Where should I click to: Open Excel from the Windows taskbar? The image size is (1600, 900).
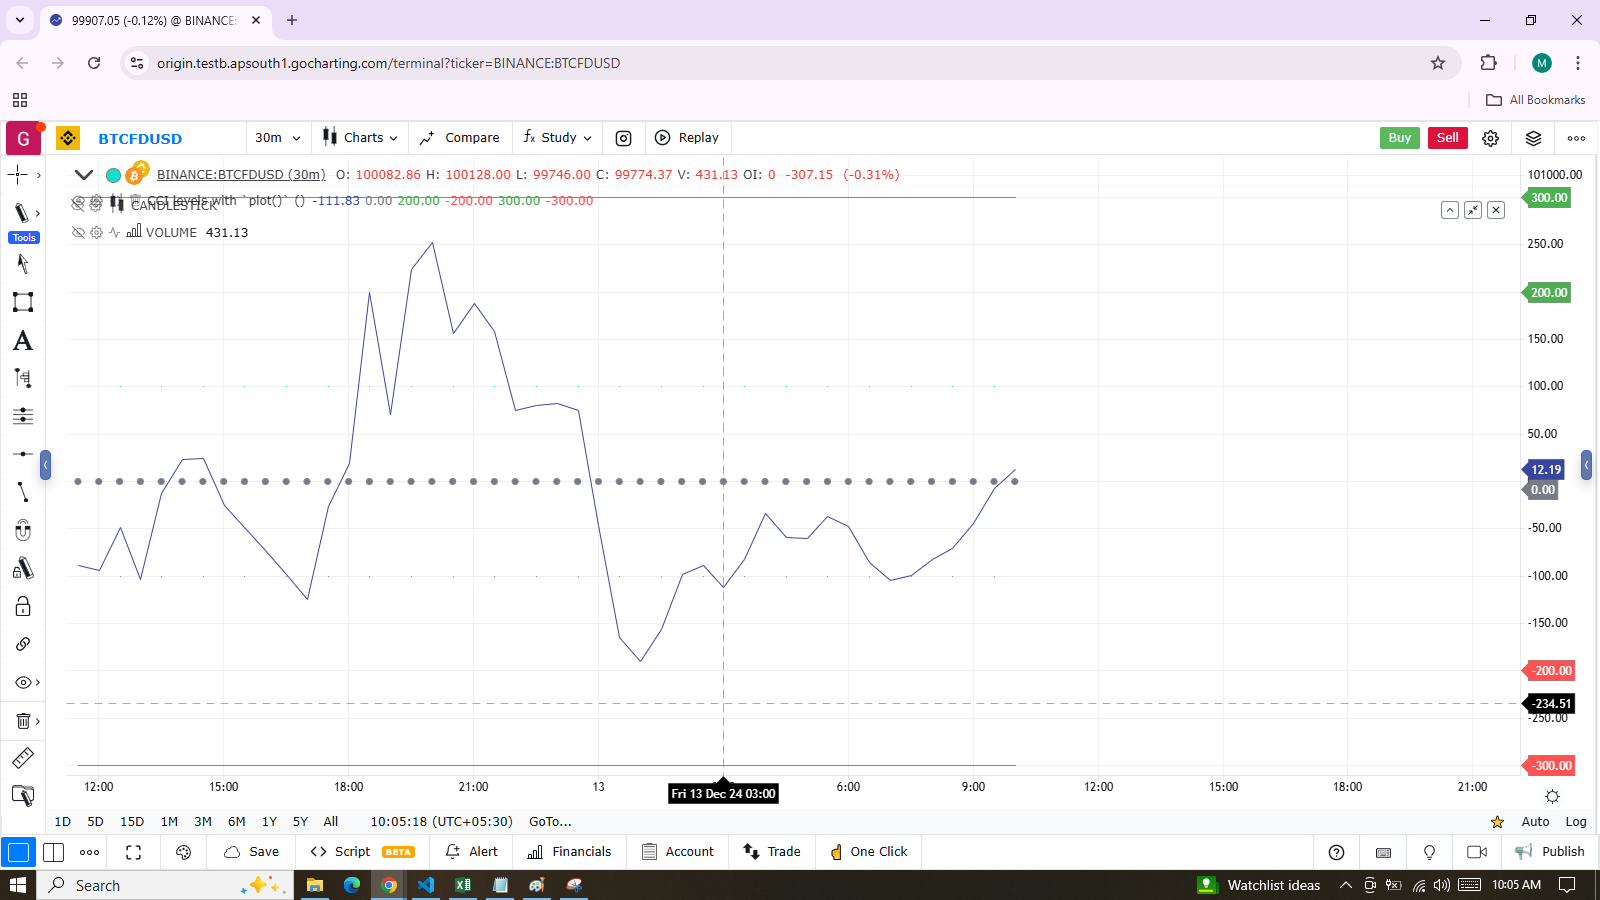coord(463,885)
